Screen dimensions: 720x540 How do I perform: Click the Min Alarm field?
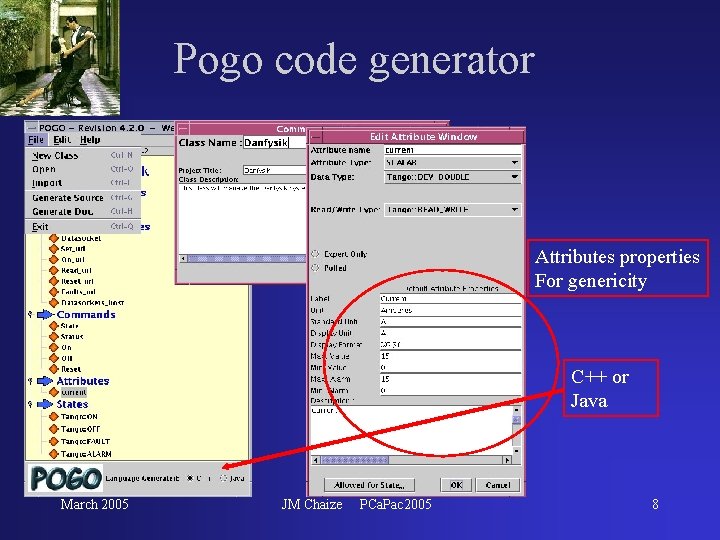pyautogui.click(x=450, y=390)
